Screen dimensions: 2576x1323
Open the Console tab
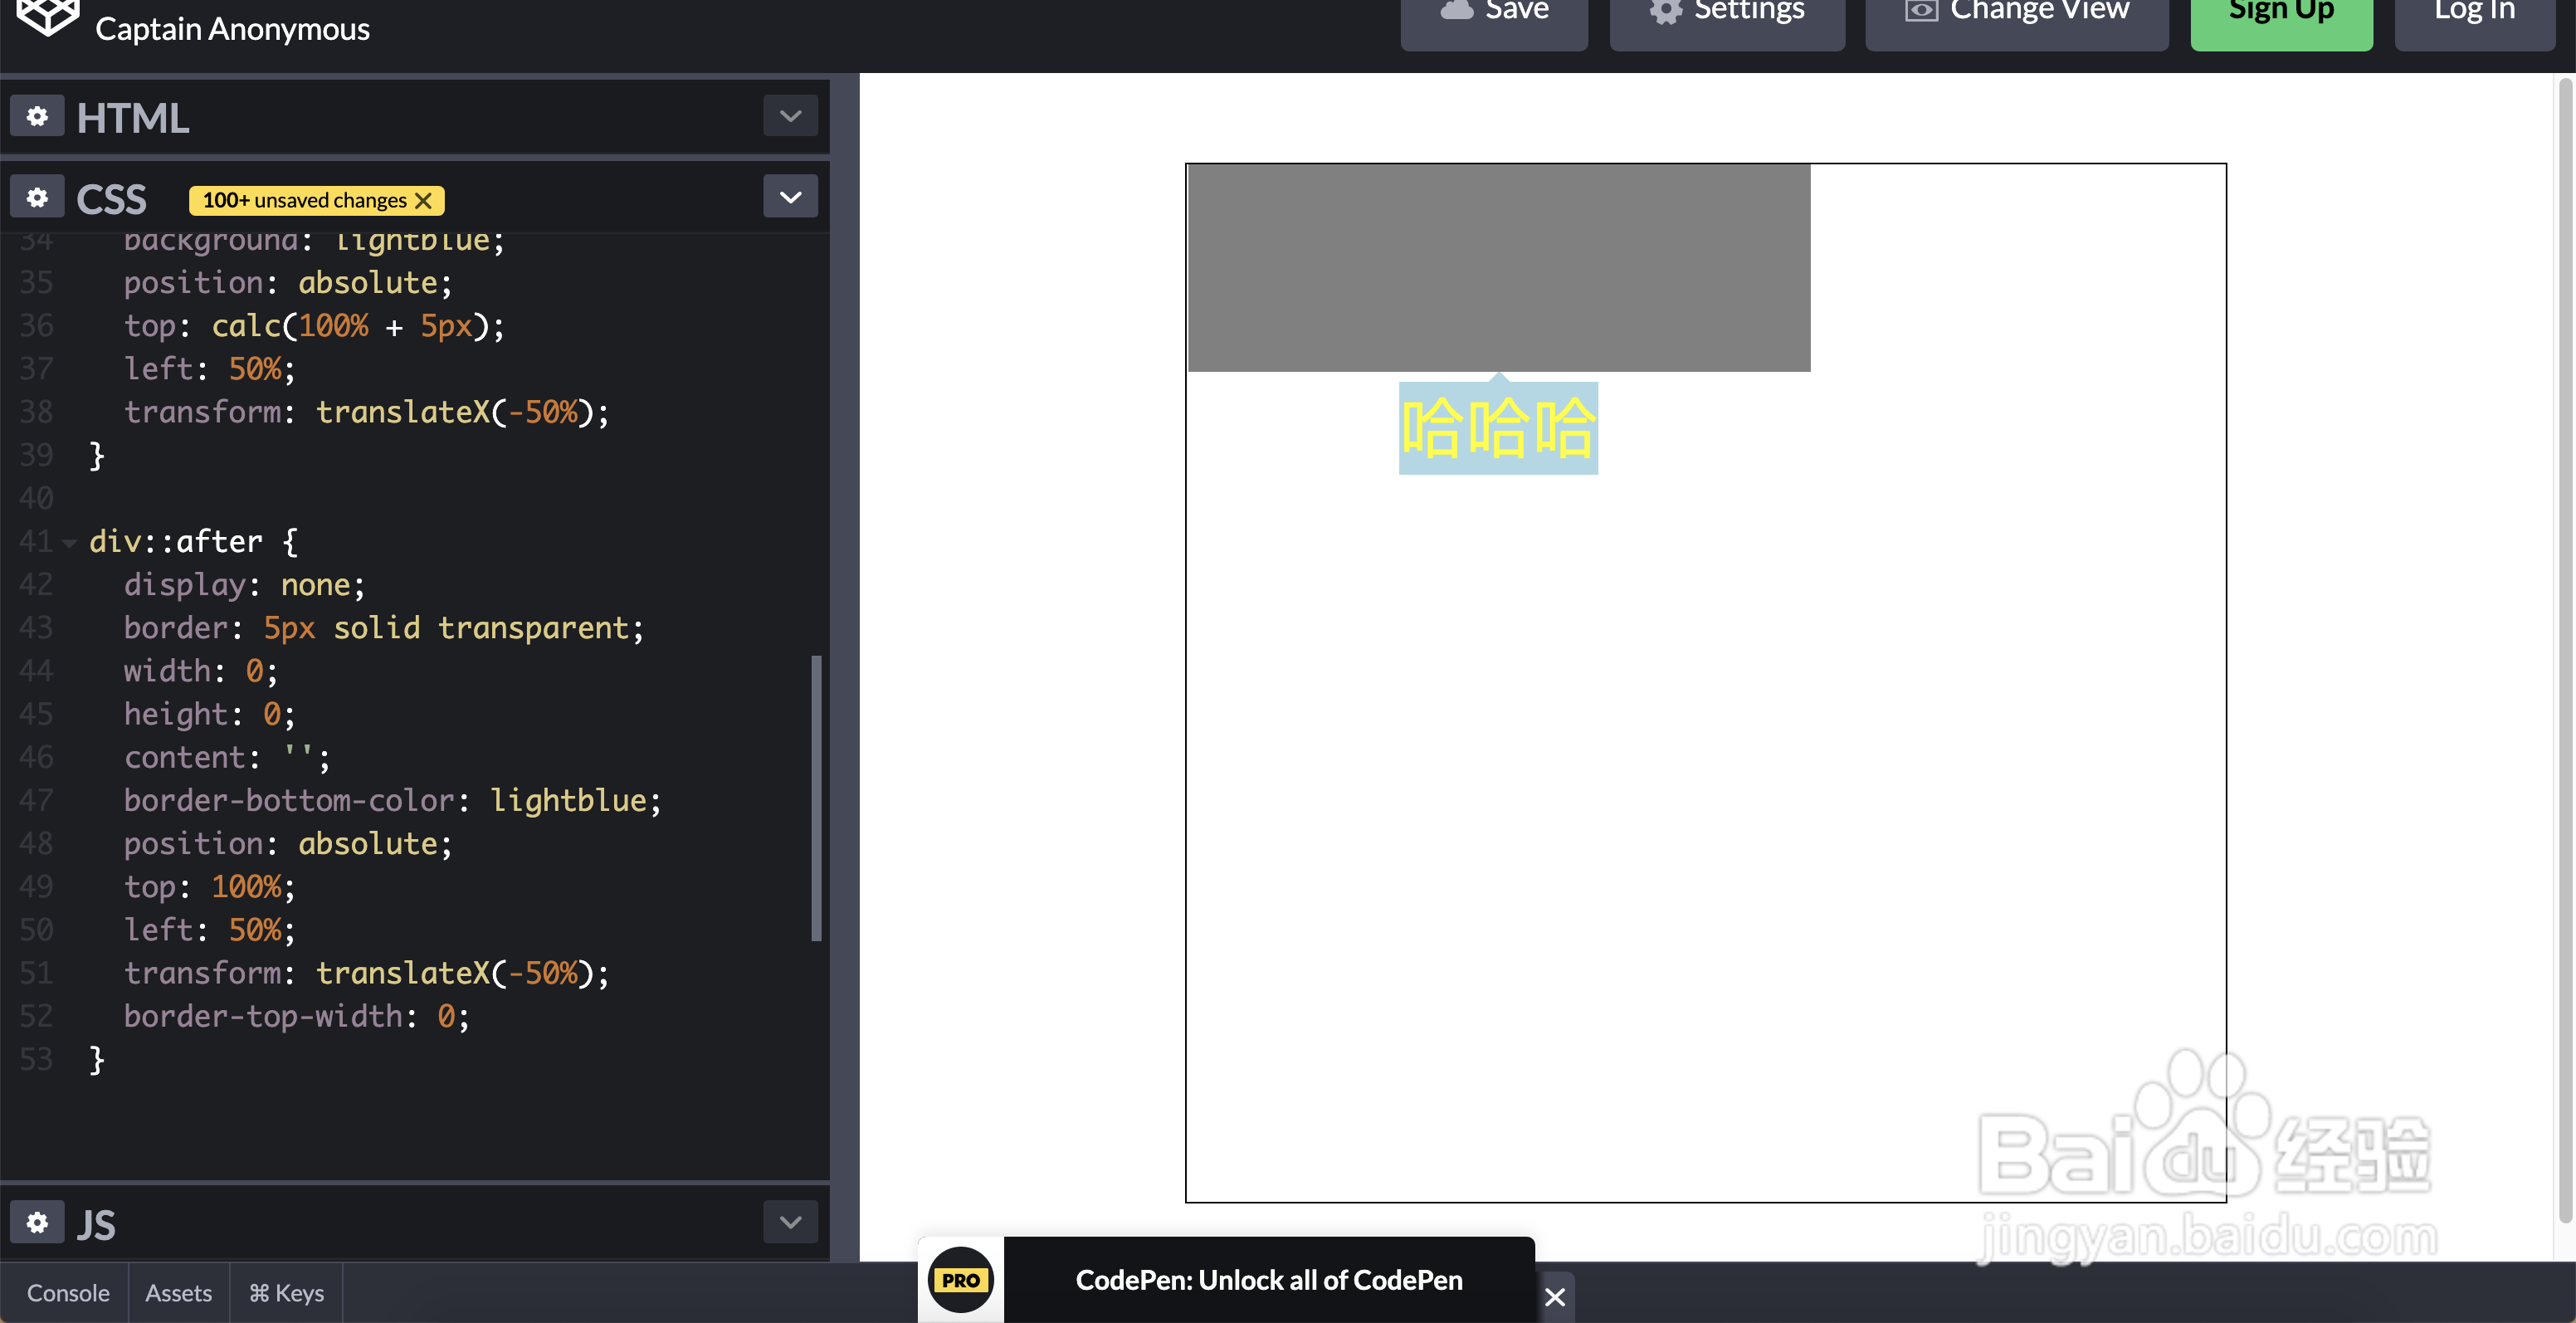coord(67,1293)
